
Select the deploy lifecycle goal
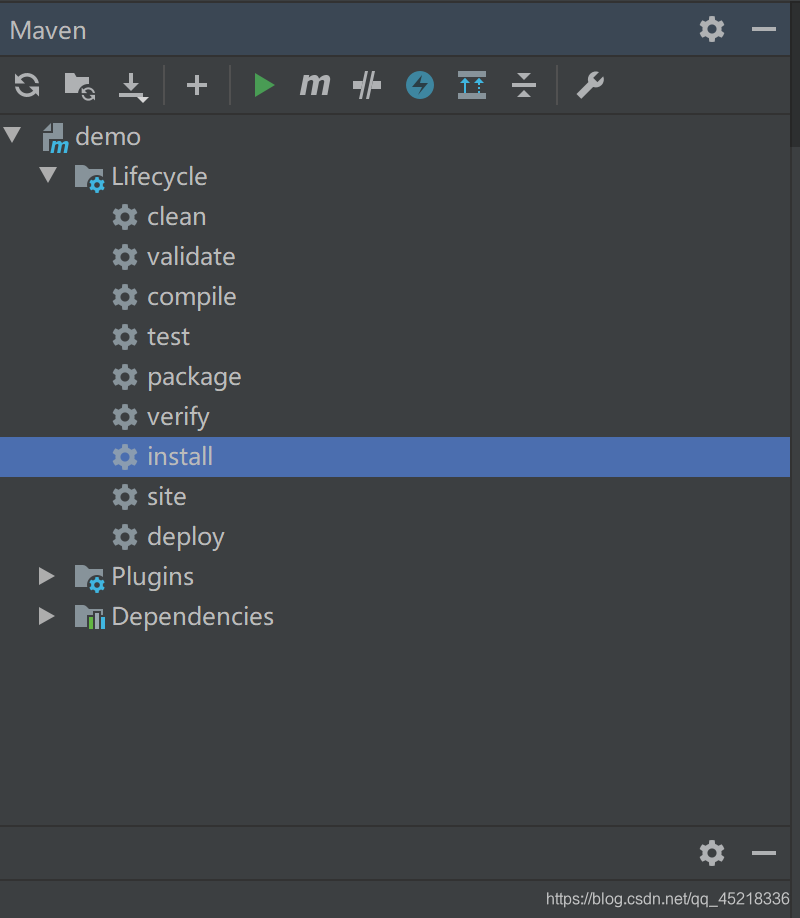tap(186, 537)
